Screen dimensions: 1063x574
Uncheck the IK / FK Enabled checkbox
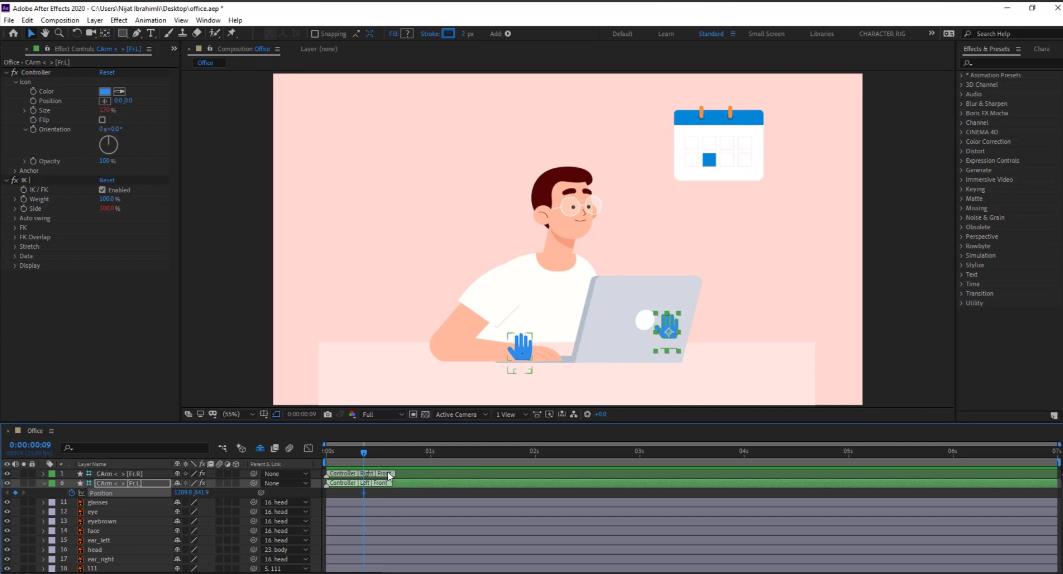coord(102,190)
